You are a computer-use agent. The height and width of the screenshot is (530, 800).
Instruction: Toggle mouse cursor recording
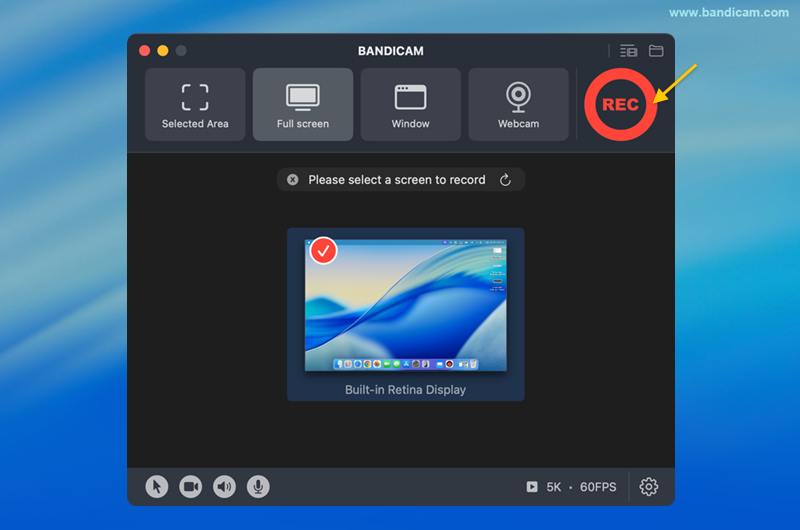pyautogui.click(x=157, y=487)
